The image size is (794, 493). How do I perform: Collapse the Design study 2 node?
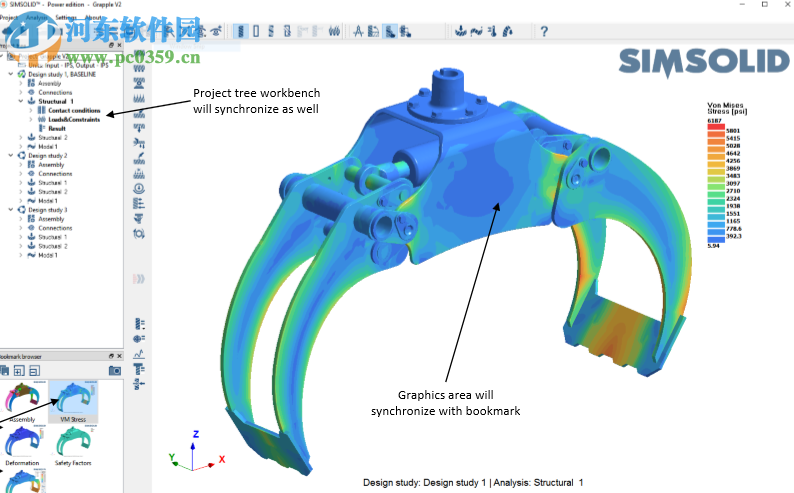[11, 155]
